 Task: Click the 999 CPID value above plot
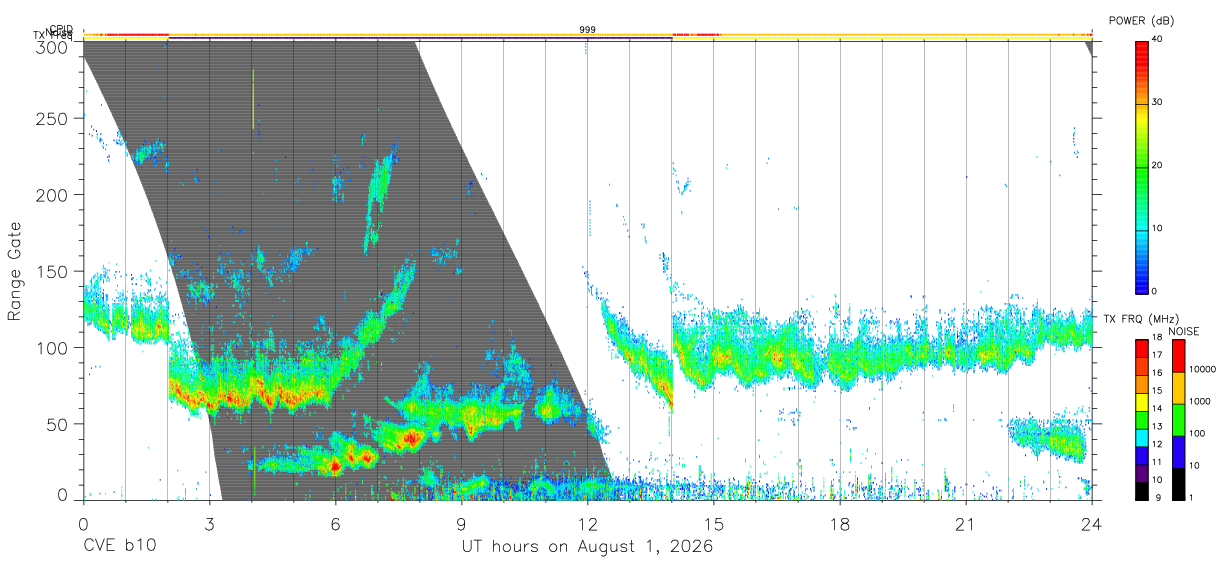click(588, 30)
